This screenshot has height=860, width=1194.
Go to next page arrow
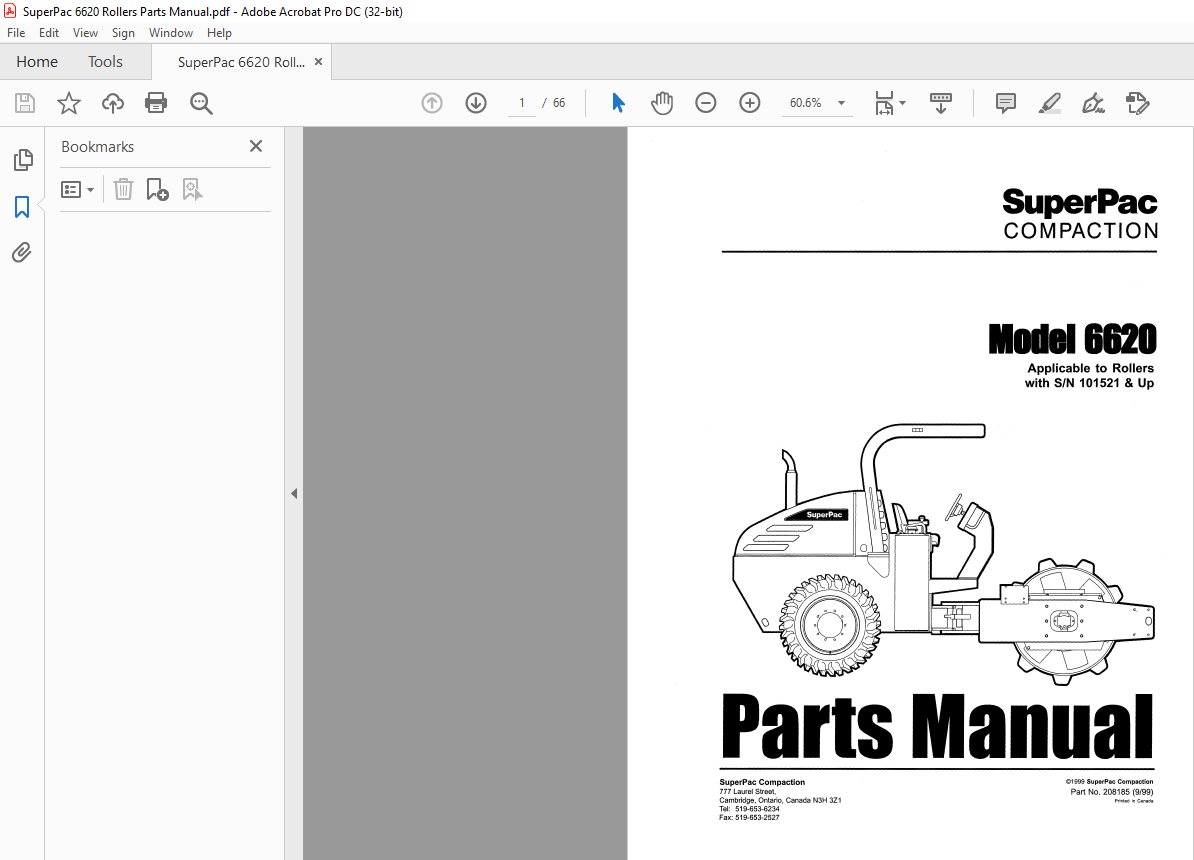click(476, 103)
